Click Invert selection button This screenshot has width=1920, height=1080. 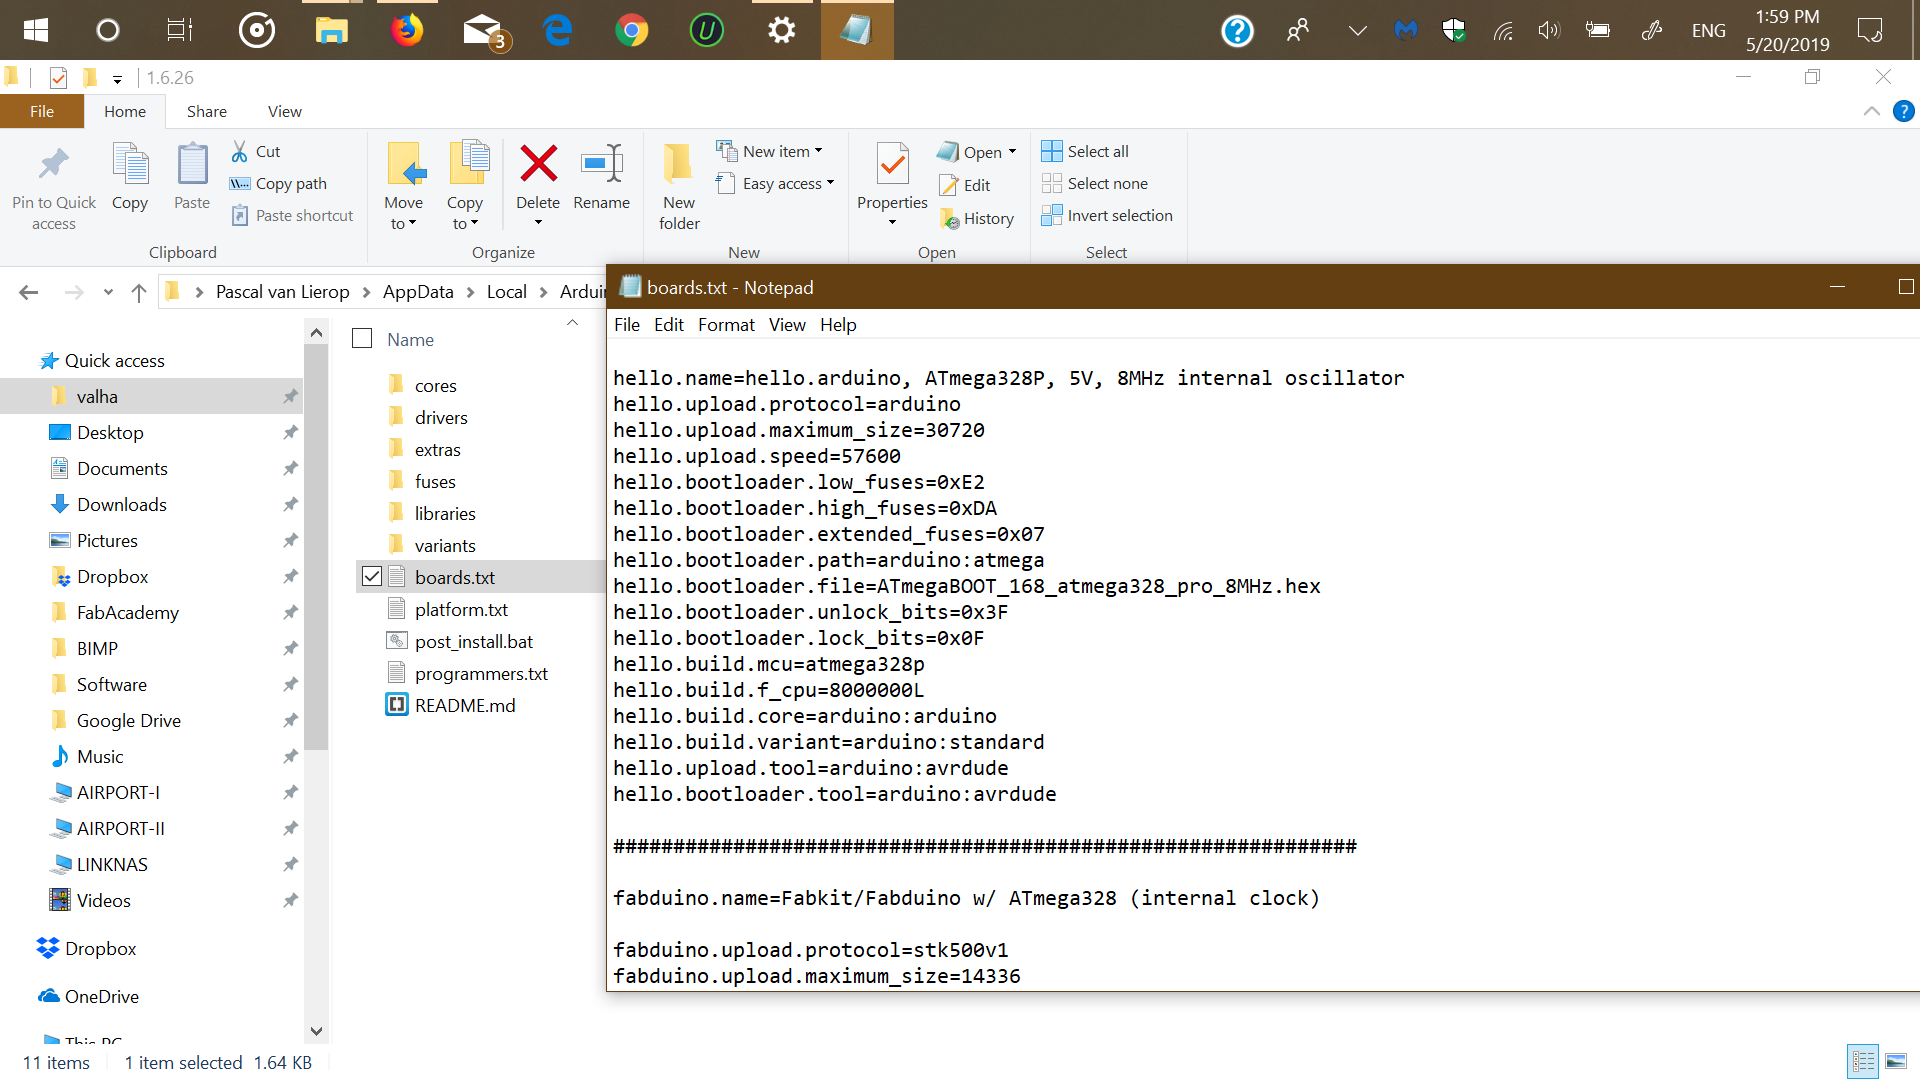click(x=1107, y=216)
